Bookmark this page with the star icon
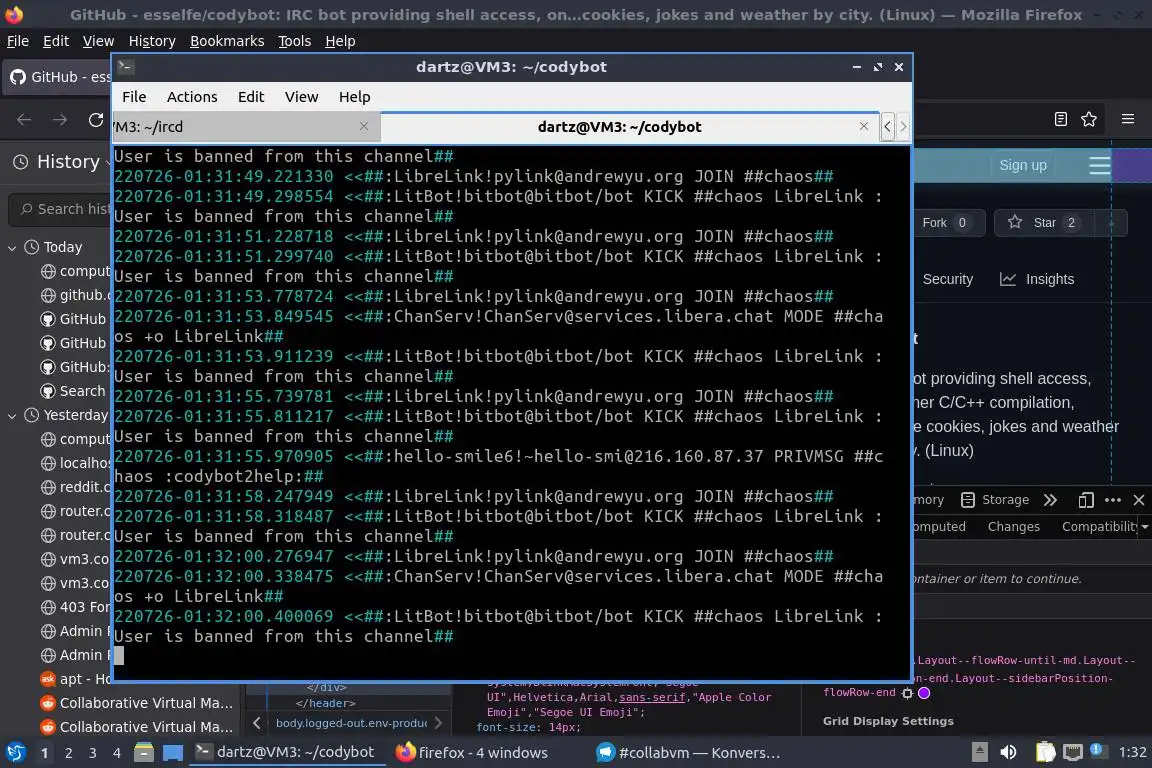Viewport: 1152px width, 768px height. point(1089,119)
